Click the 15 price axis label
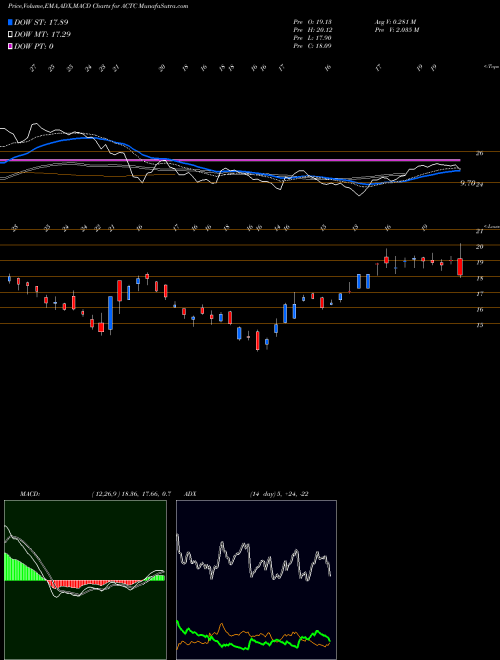Viewport: 500px width, 660px height. coord(479,325)
